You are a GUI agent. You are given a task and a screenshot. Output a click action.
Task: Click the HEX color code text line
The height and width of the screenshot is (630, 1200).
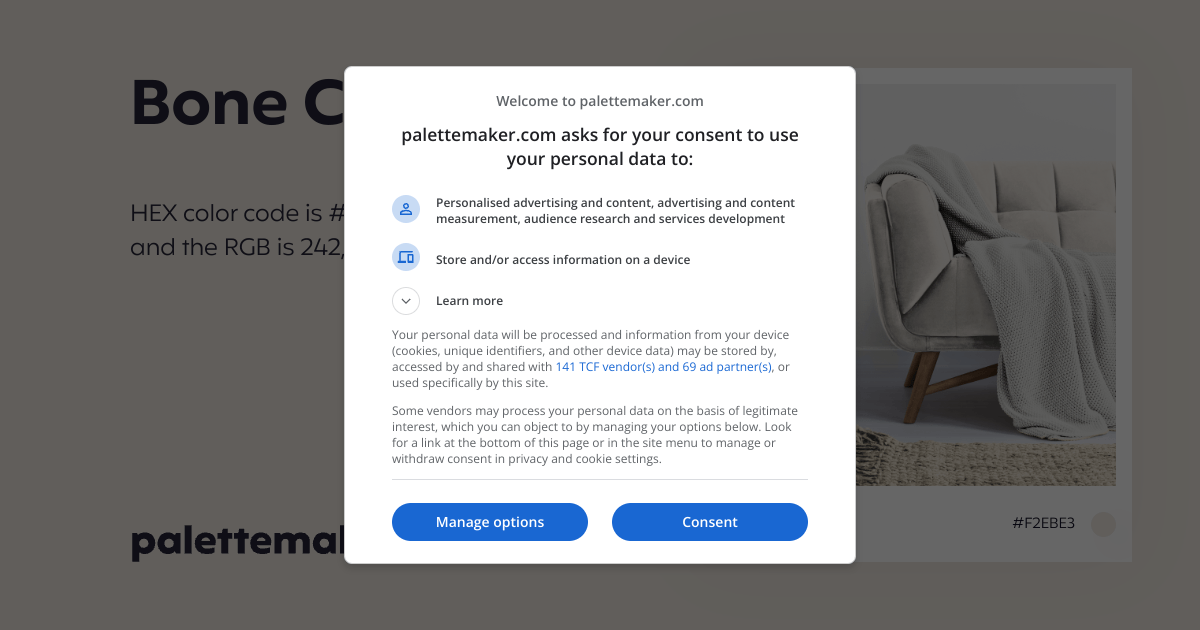(238, 213)
